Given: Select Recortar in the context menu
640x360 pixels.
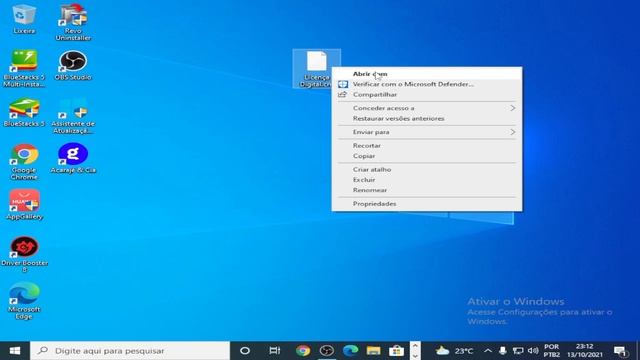Looking at the screenshot, I should [427, 145].
